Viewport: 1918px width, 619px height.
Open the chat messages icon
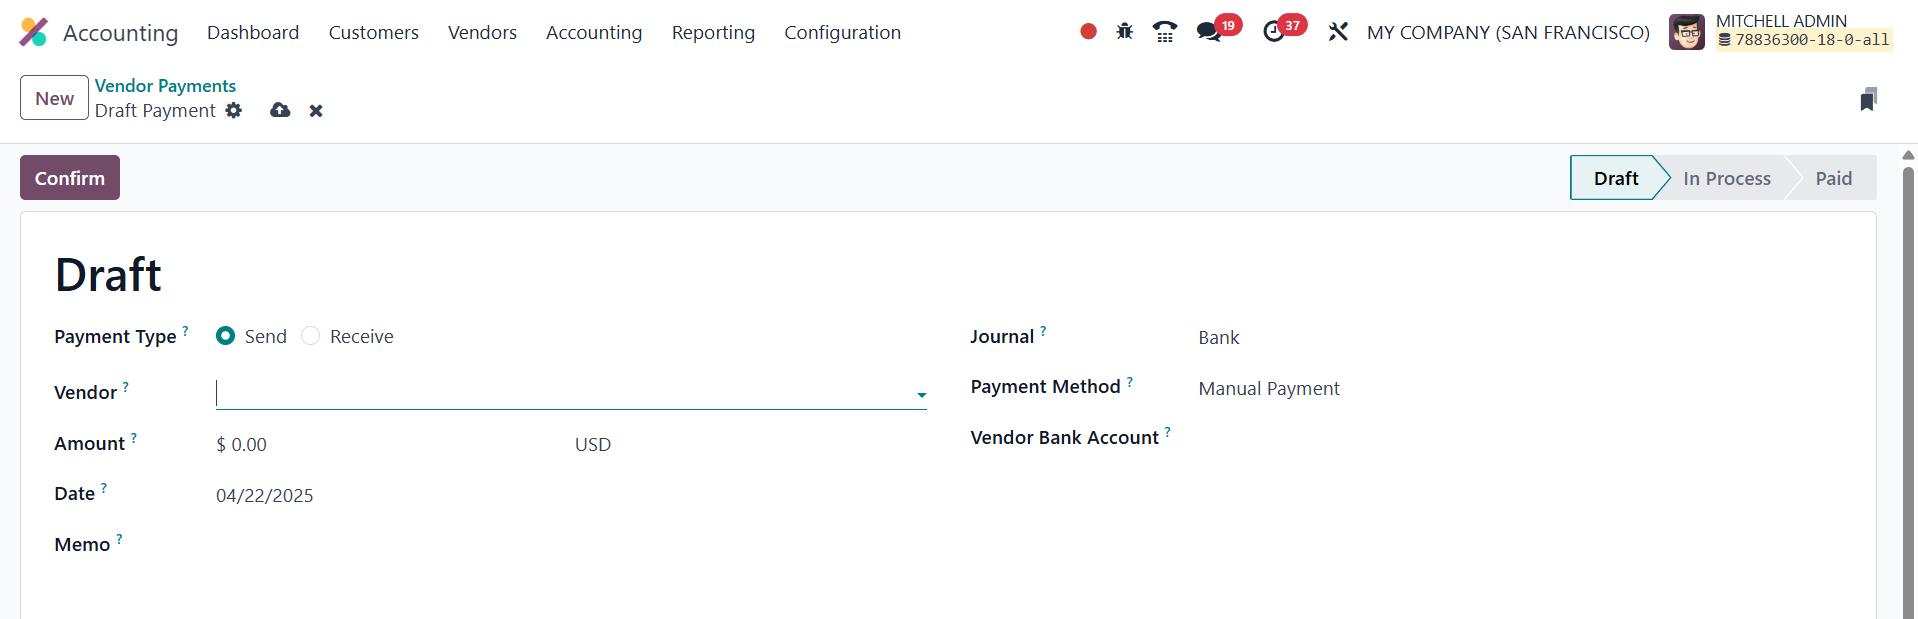[1209, 32]
